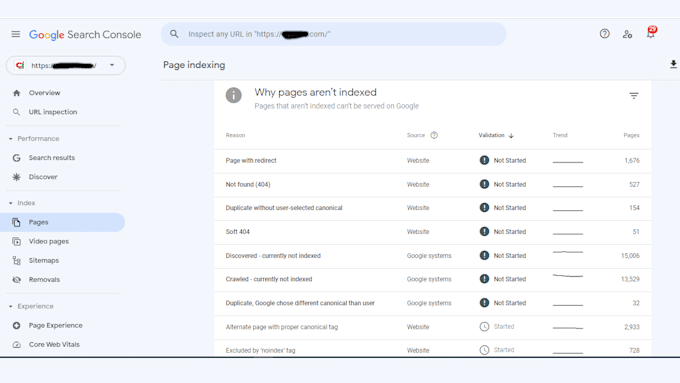Click the info icon beside Why pages aren't indexed
Image resolution: width=680 pixels, height=383 pixels.
(233, 95)
